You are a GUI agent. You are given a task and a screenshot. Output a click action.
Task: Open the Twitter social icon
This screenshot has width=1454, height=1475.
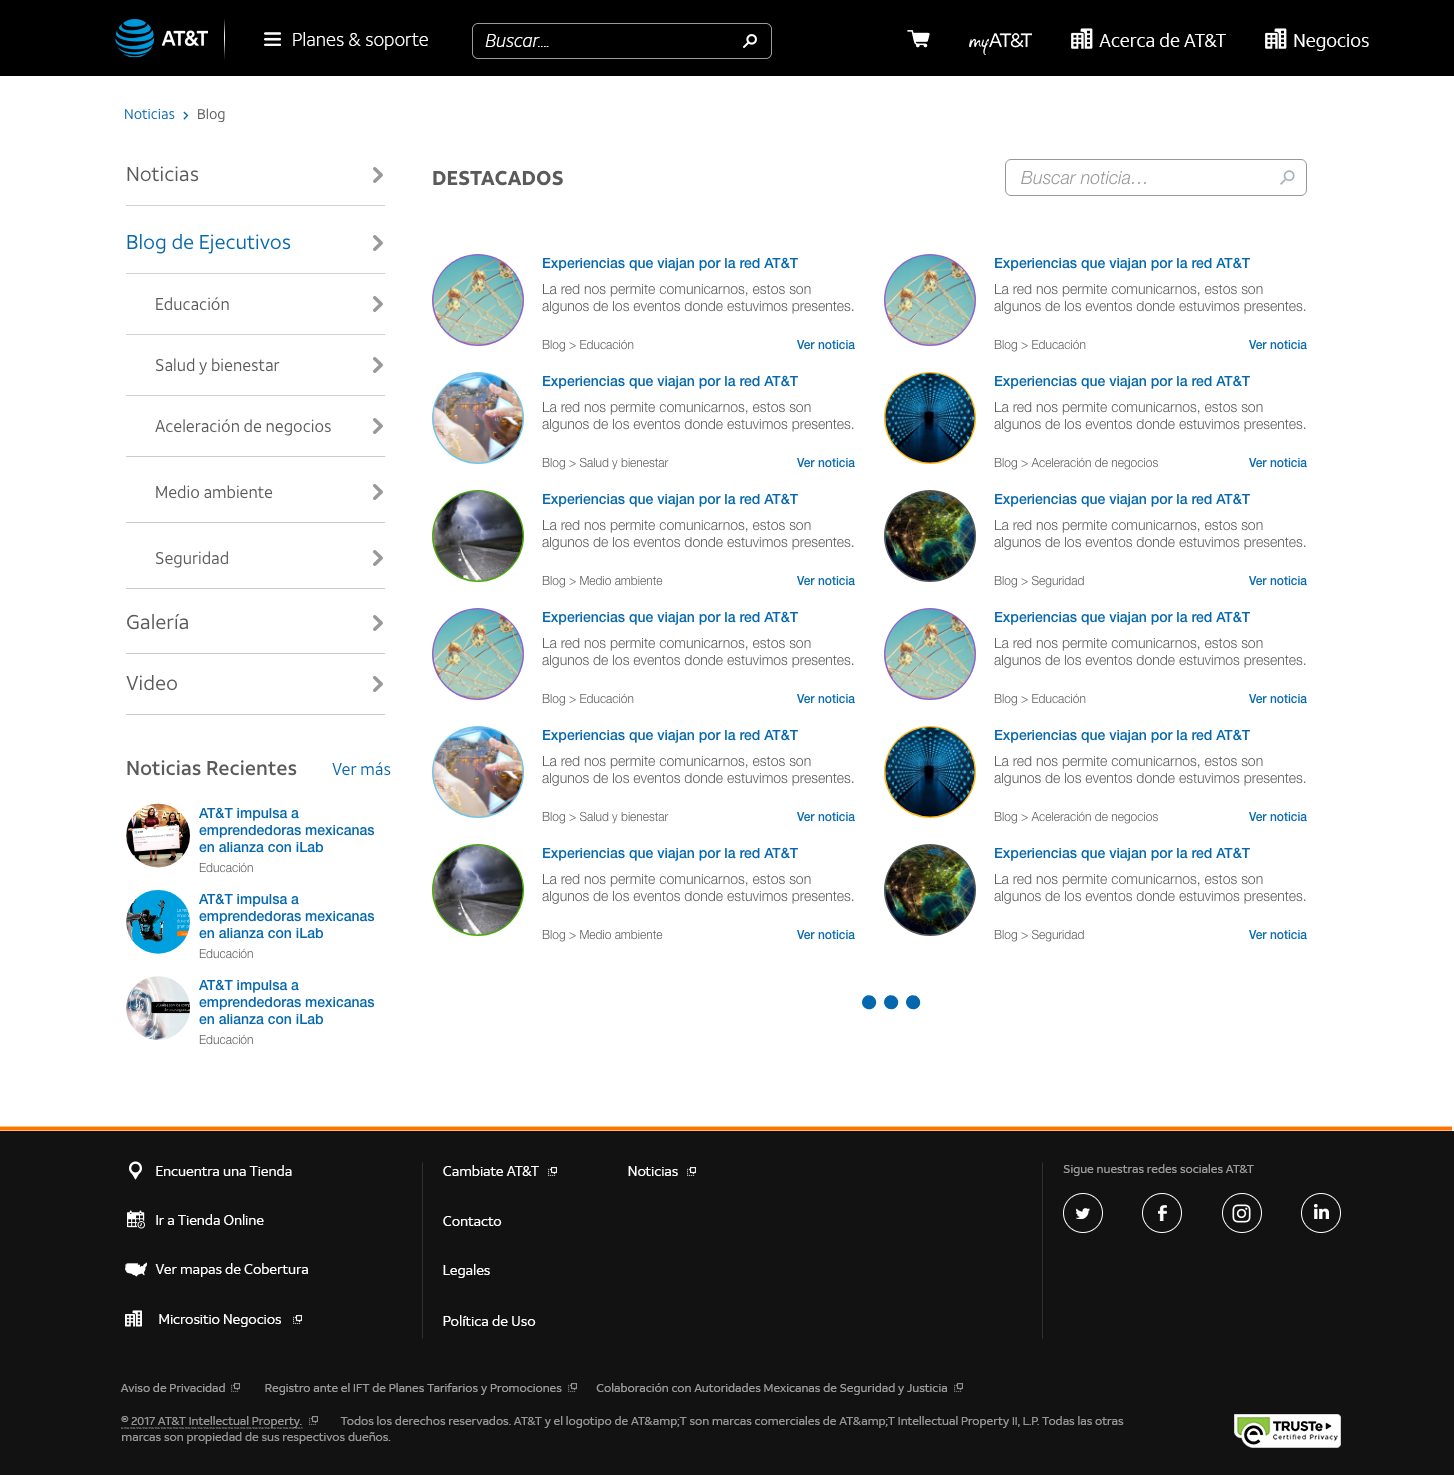[x=1083, y=1213]
